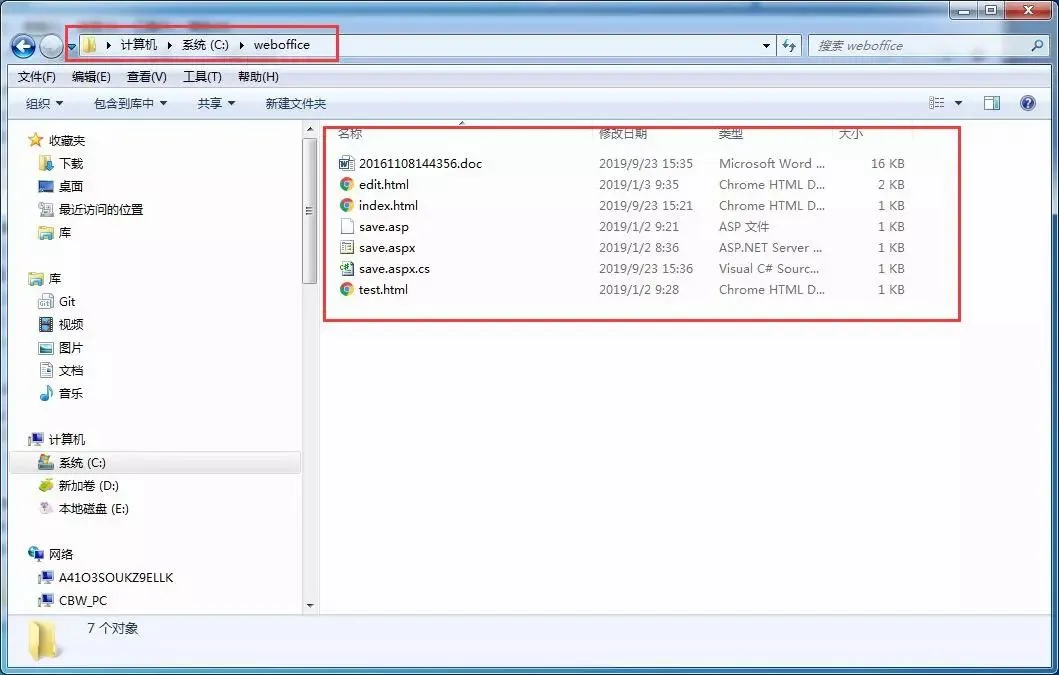
Task: Expand the arrow after 系统 (C:) in the breadcrumb
Action: coord(241,45)
